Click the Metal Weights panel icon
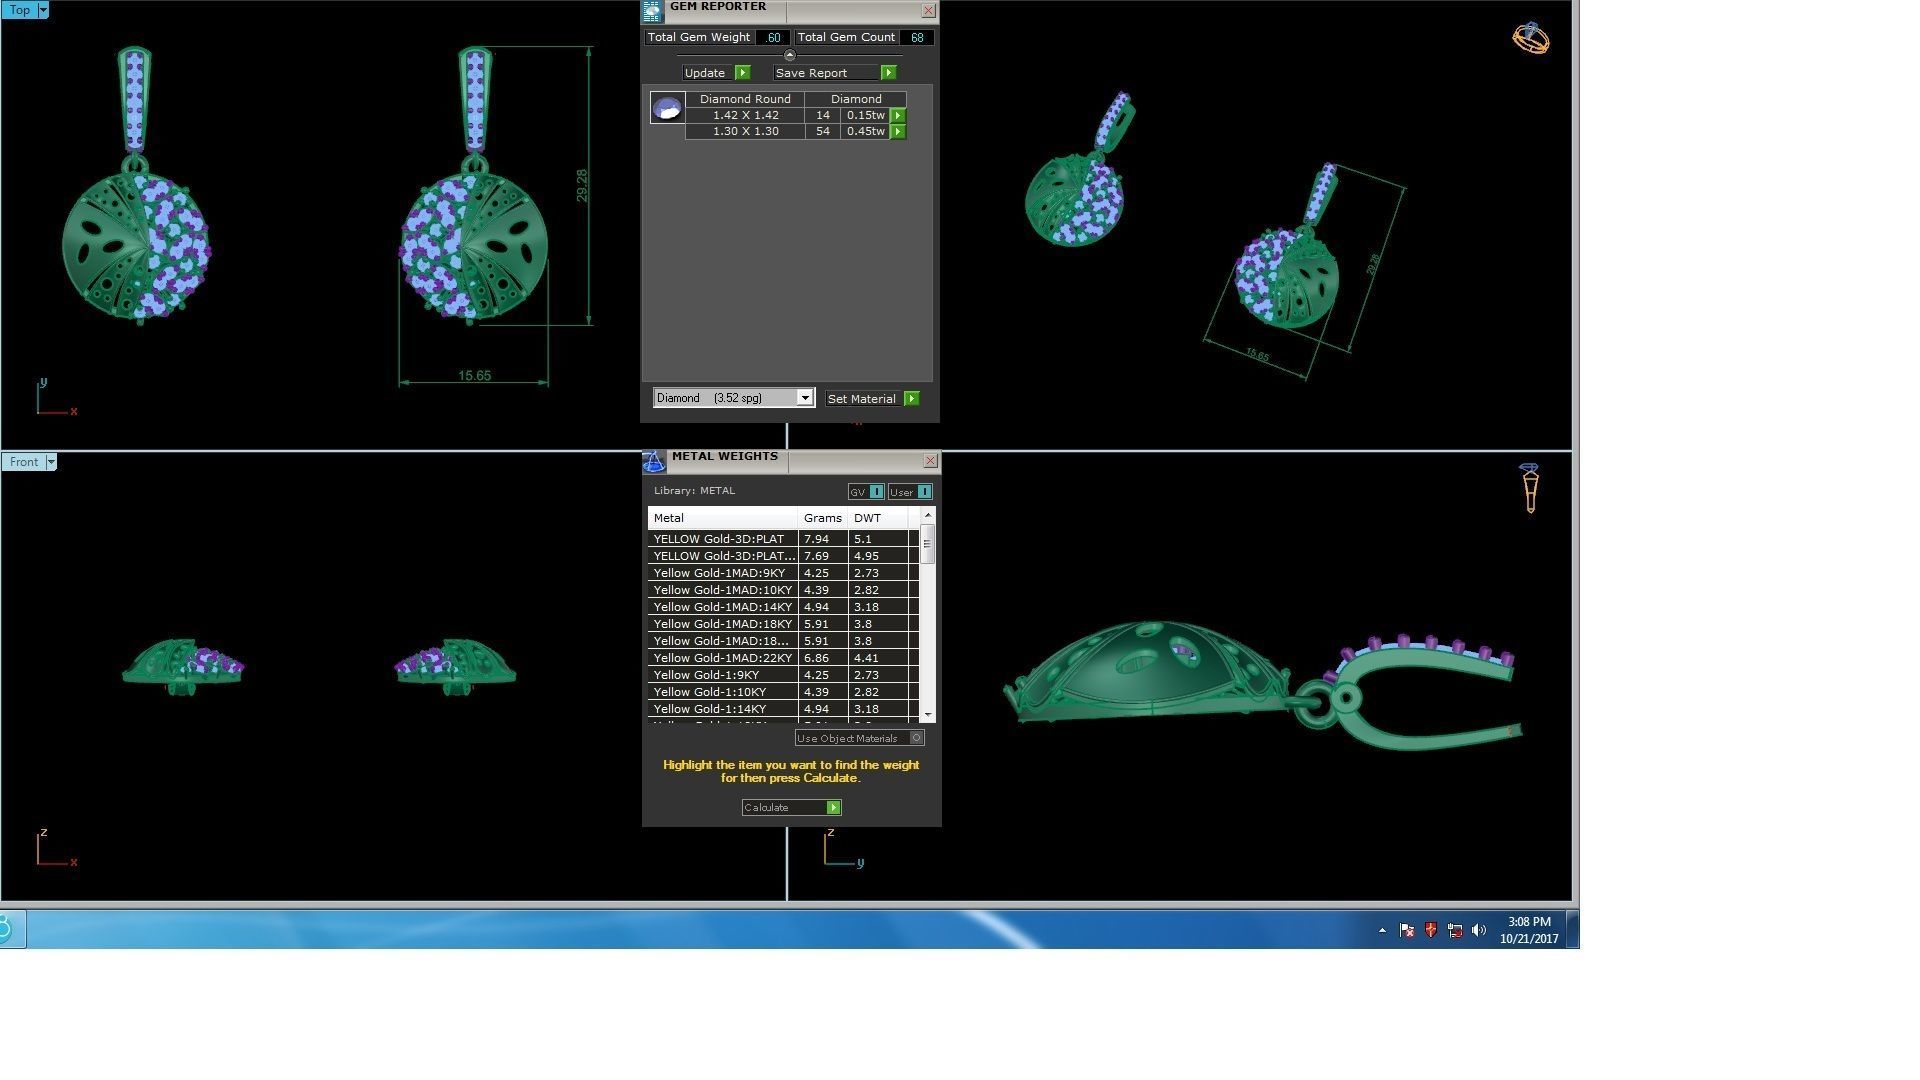The image size is (1920, 1080). (654, 461)
